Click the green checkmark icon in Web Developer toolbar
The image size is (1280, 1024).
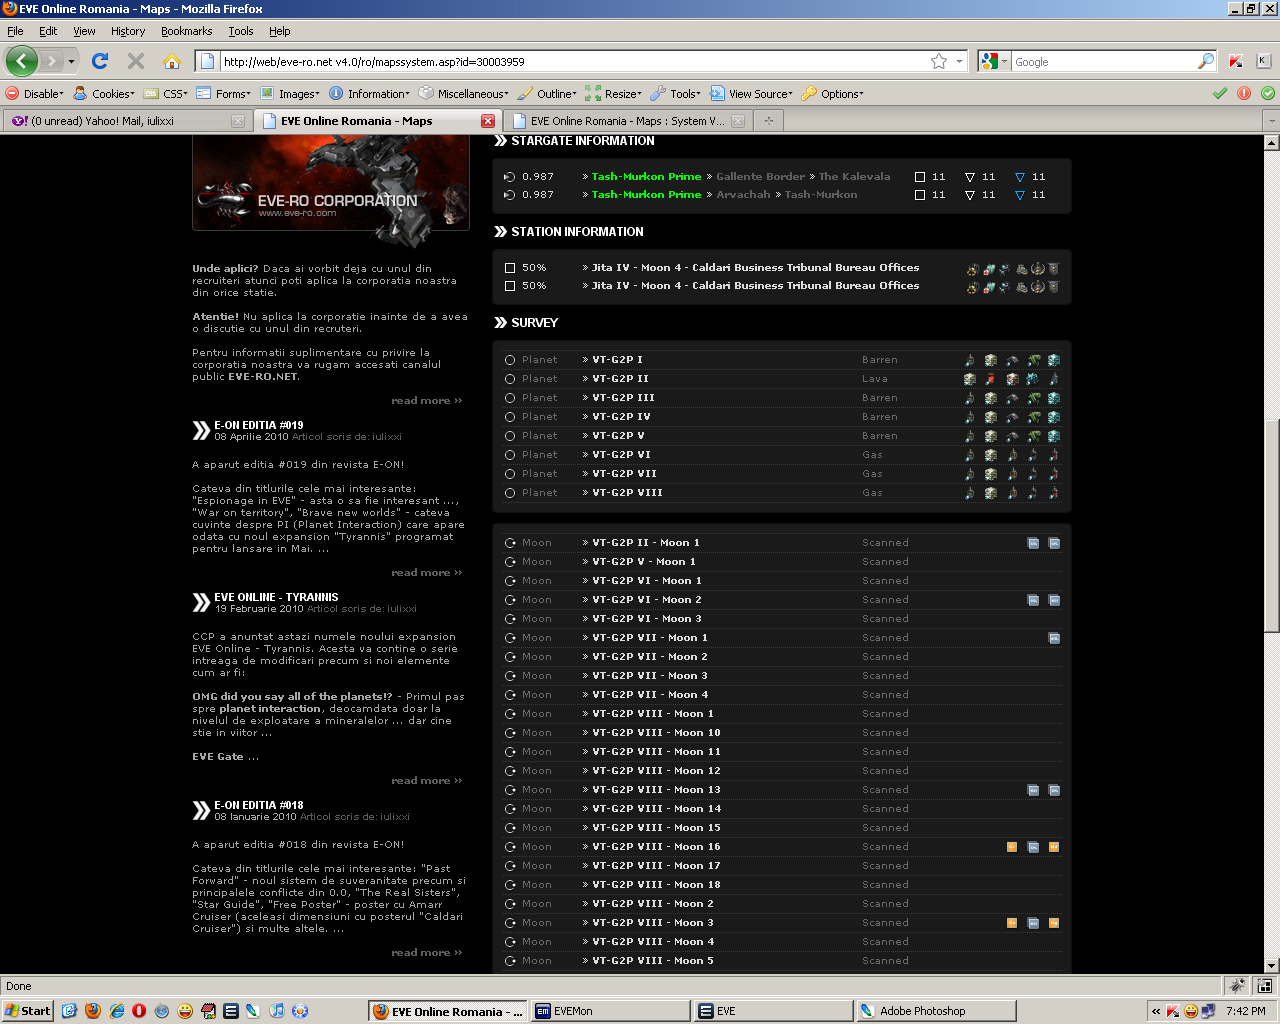coord(1220,93)
